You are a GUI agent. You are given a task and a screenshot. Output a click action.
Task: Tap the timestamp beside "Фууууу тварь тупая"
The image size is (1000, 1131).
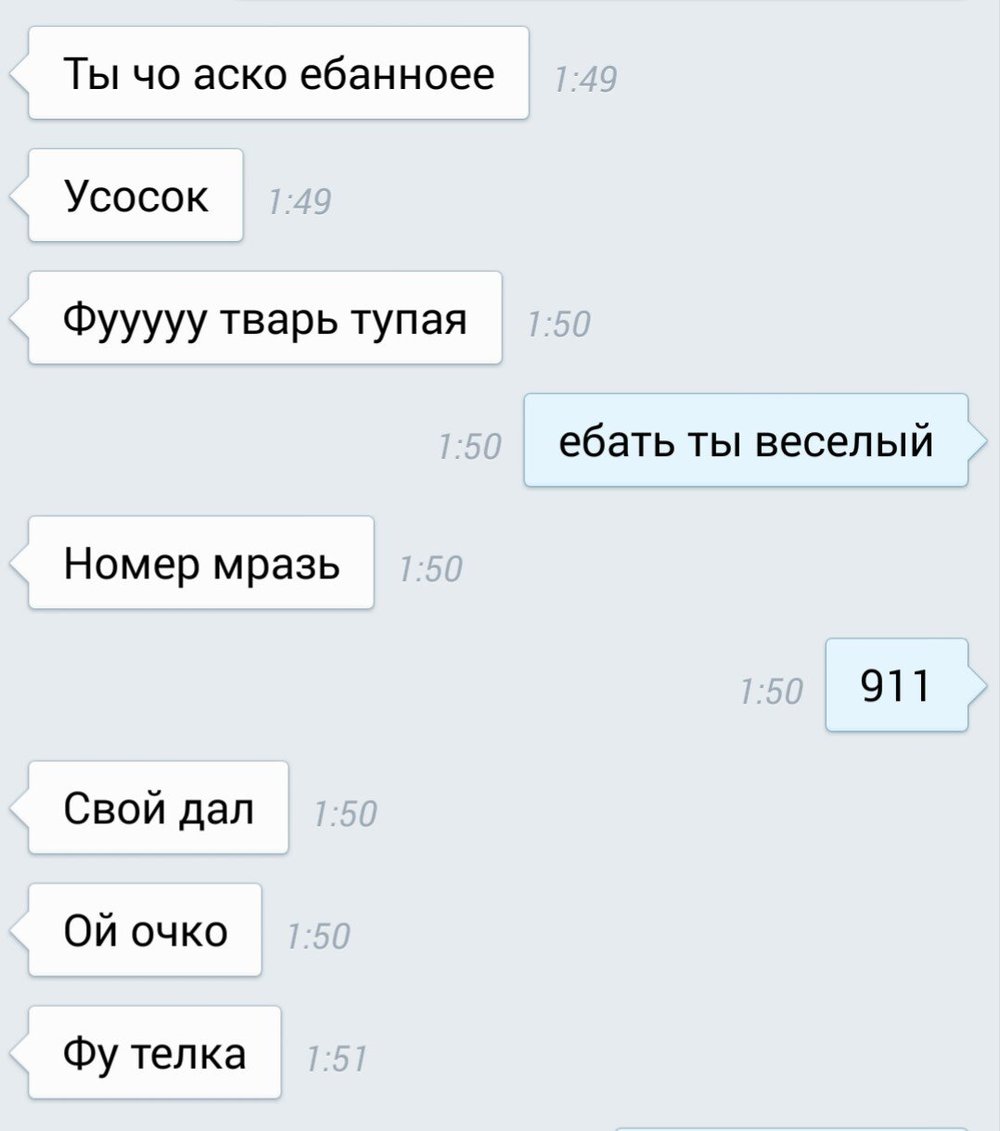click(x=558, y=324)
